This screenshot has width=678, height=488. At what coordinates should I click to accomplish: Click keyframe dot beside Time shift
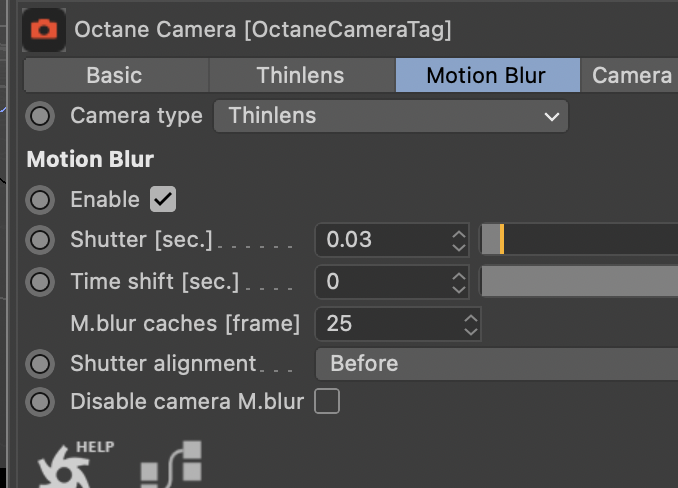40,282
